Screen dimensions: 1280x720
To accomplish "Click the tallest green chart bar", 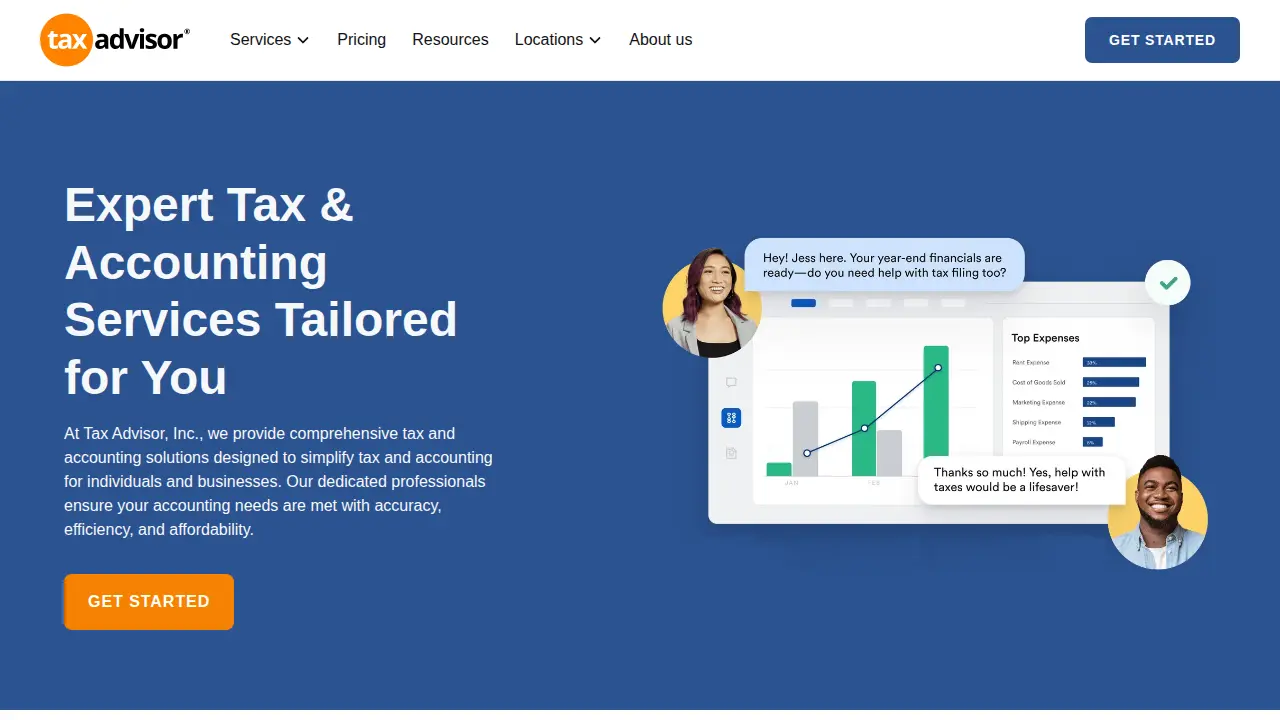I will 936,411.
